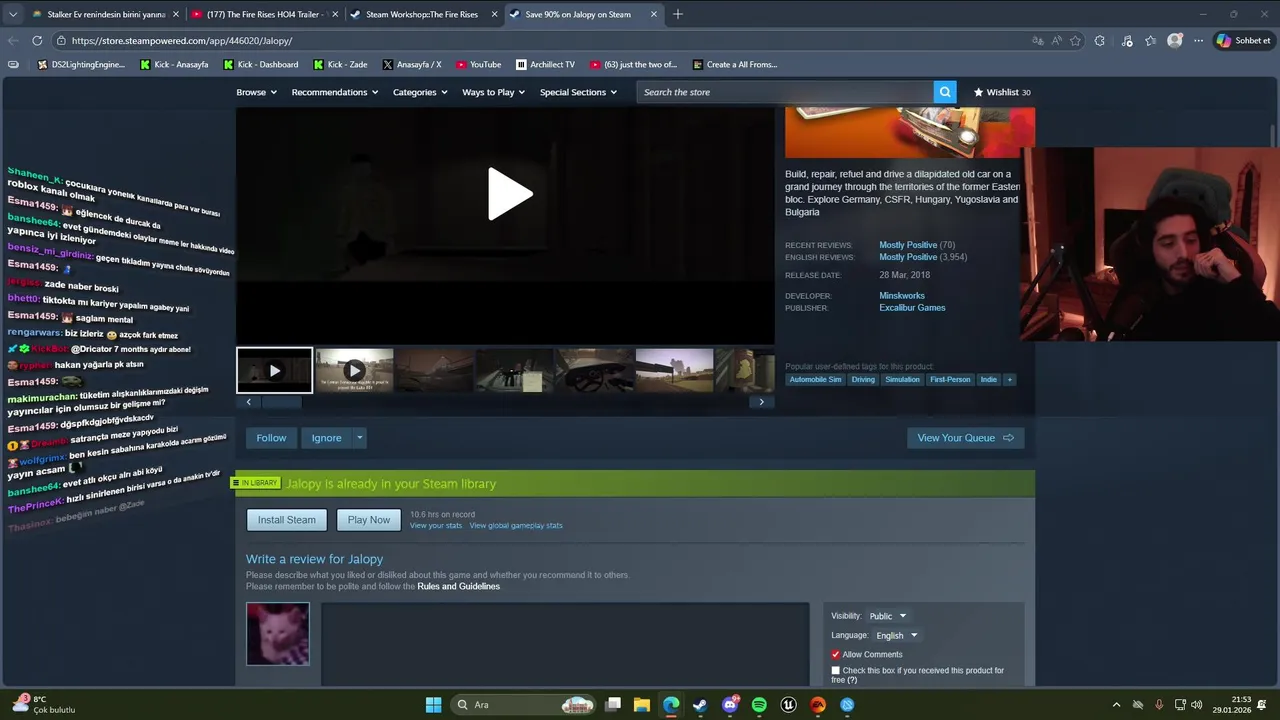Viewport: 1280px width, 720px height.
Task: Expand the Recommendations menu
Action: (335, 92)
